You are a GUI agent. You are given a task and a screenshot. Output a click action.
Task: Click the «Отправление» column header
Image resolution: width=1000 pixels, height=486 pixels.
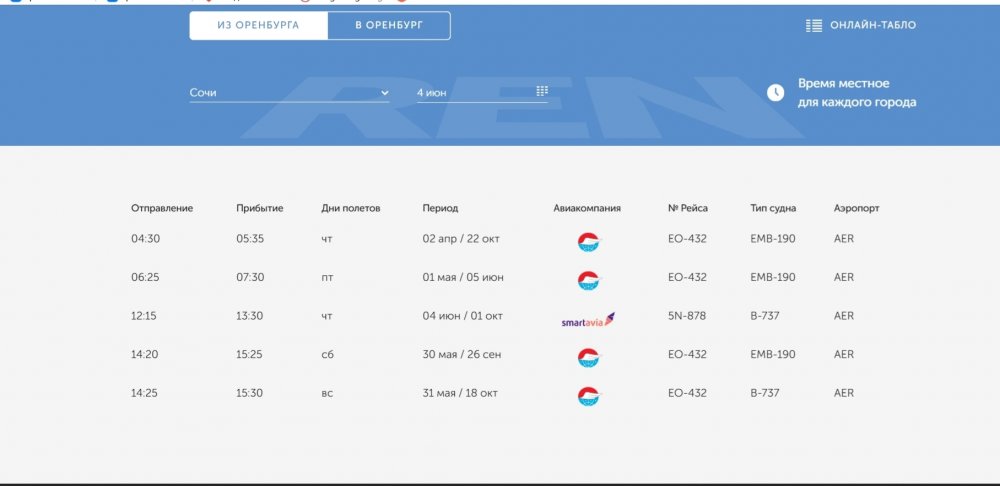[x=162, y=208]
